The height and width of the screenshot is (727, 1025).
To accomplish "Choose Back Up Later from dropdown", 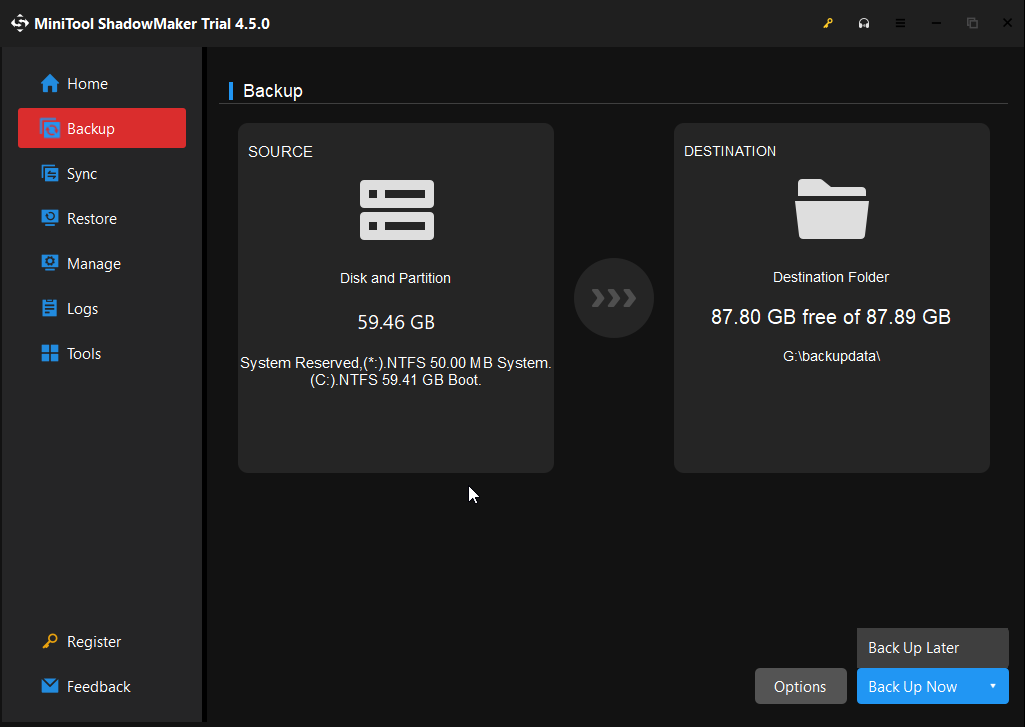I will coord(933,648).
